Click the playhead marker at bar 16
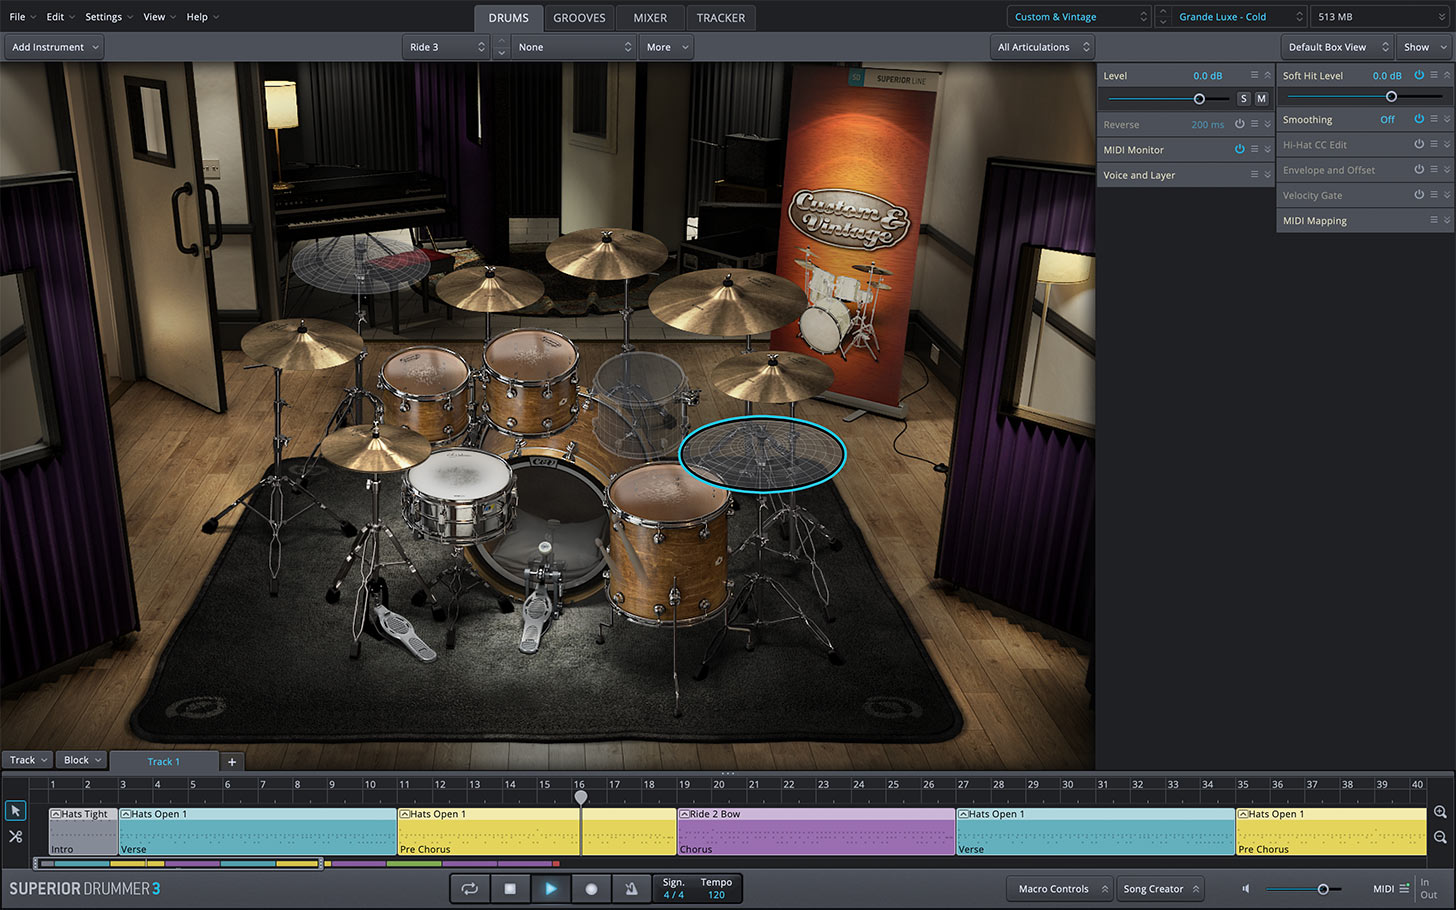This screenshot has width=1456, height=910. click(x=581, y=797)
